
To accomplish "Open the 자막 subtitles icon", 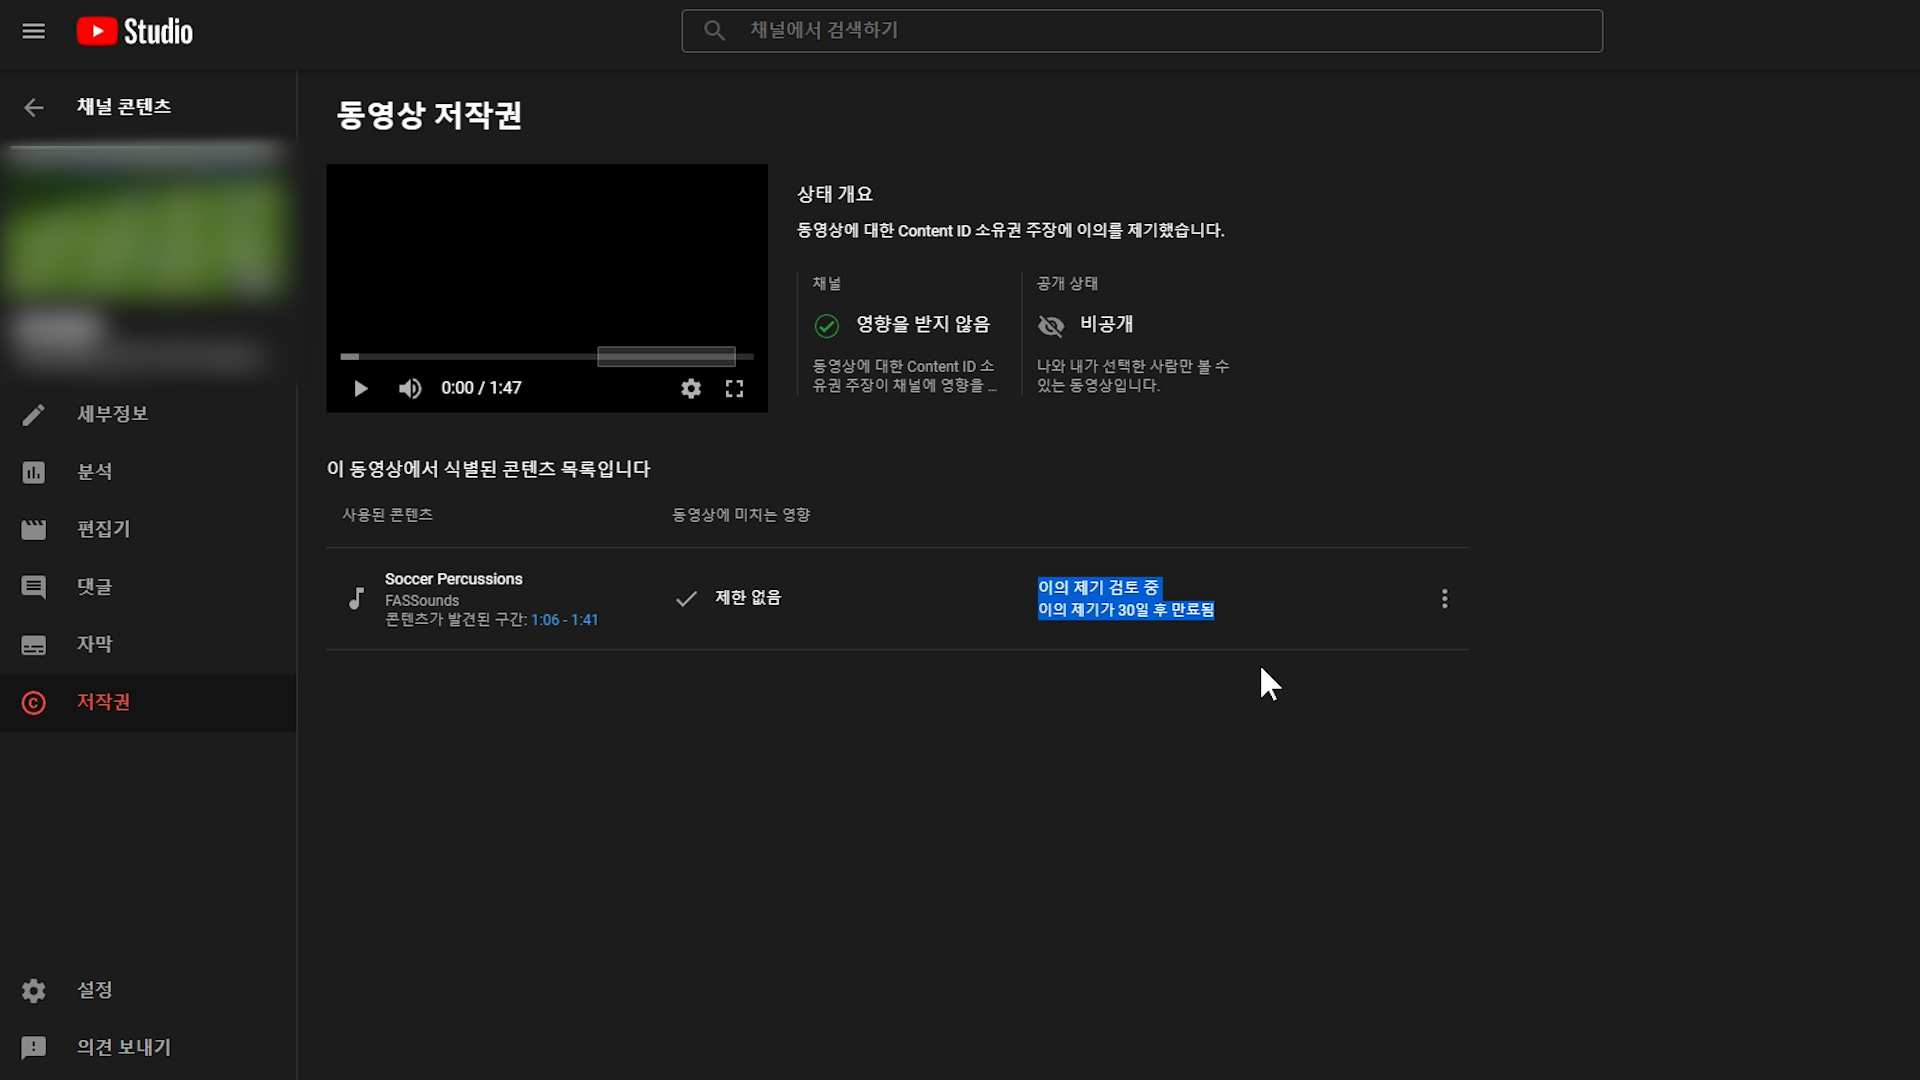I will [34, 645].
